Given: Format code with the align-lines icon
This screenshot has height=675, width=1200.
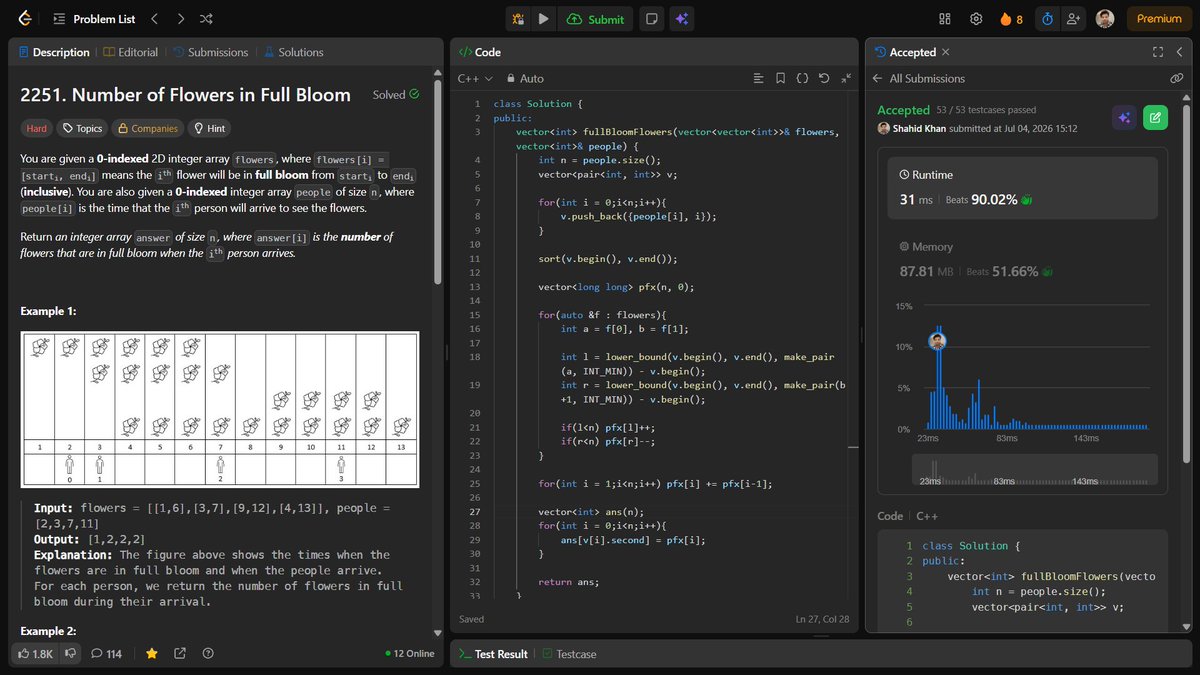Looking at the screenshot, I should (x=759, y=78).
